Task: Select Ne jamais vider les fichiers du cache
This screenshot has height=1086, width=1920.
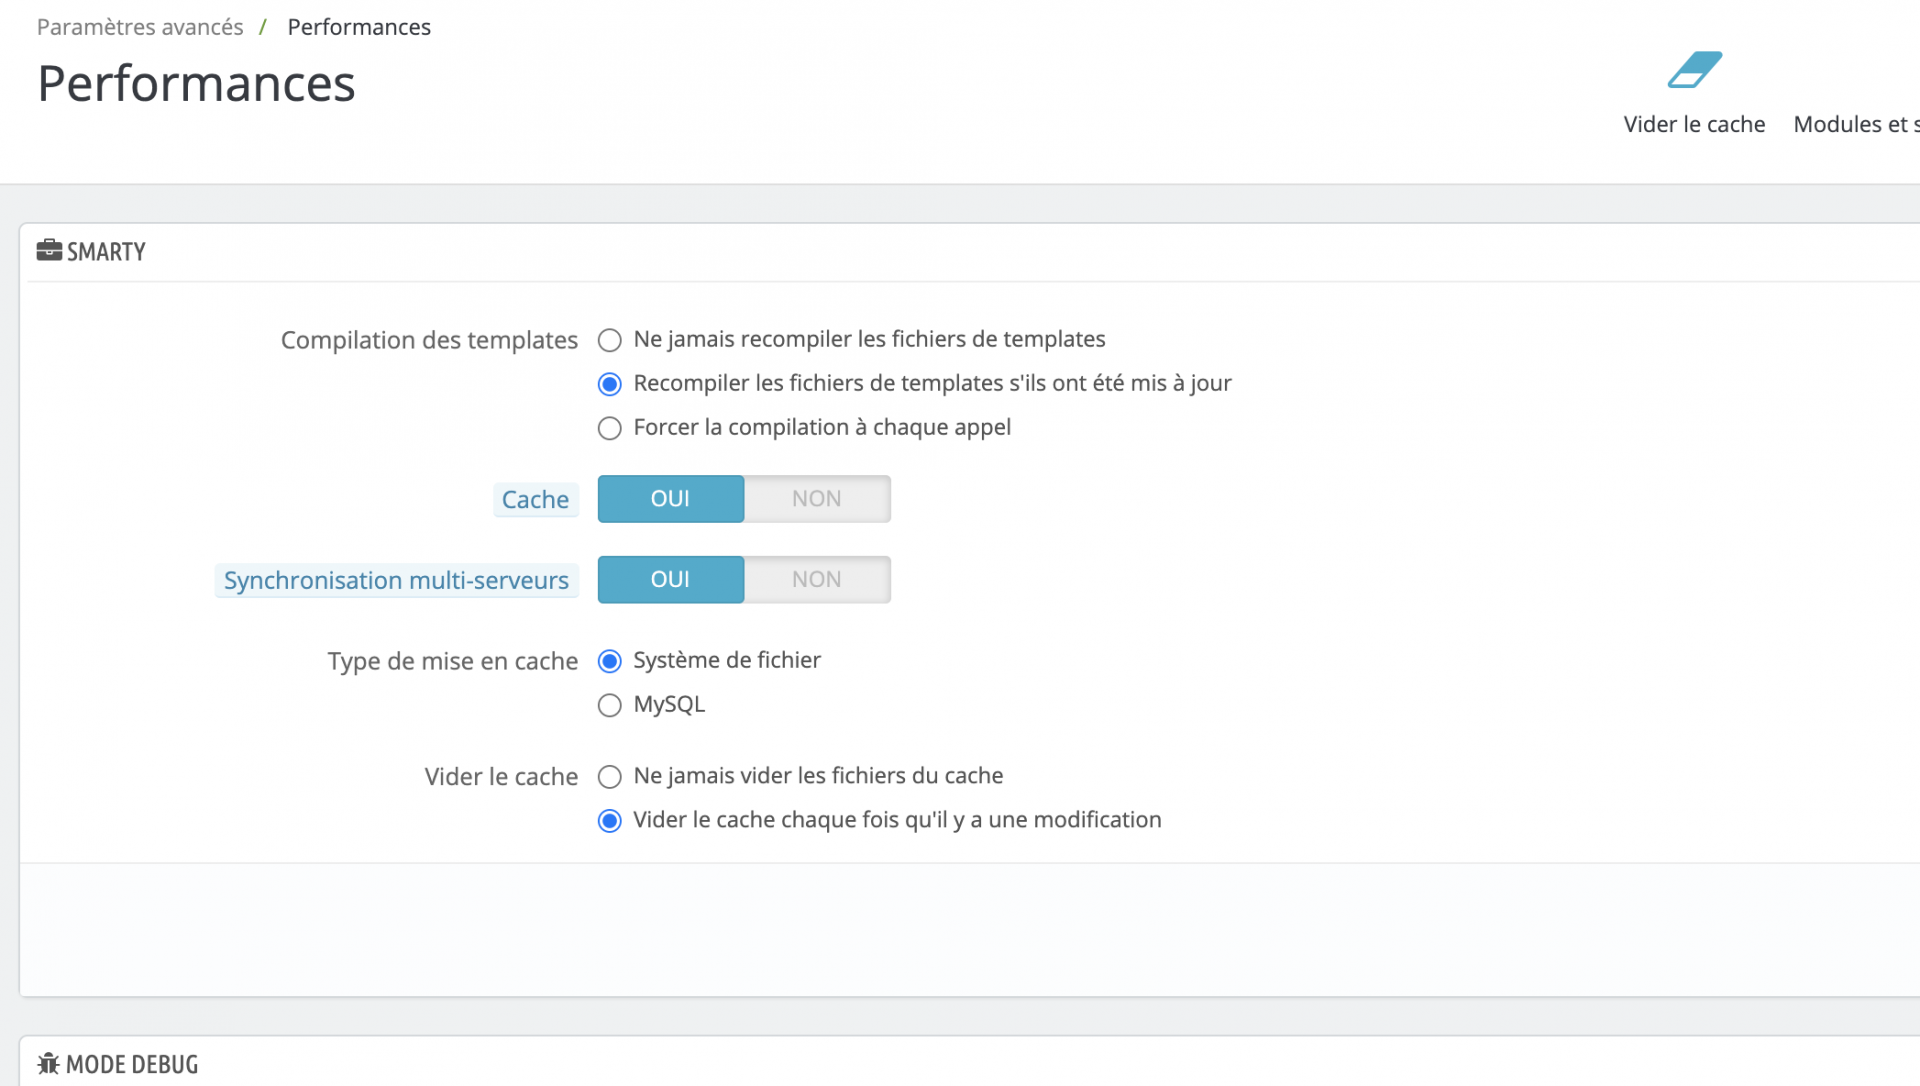Action: pyautogui.click(x=609, y=777)
